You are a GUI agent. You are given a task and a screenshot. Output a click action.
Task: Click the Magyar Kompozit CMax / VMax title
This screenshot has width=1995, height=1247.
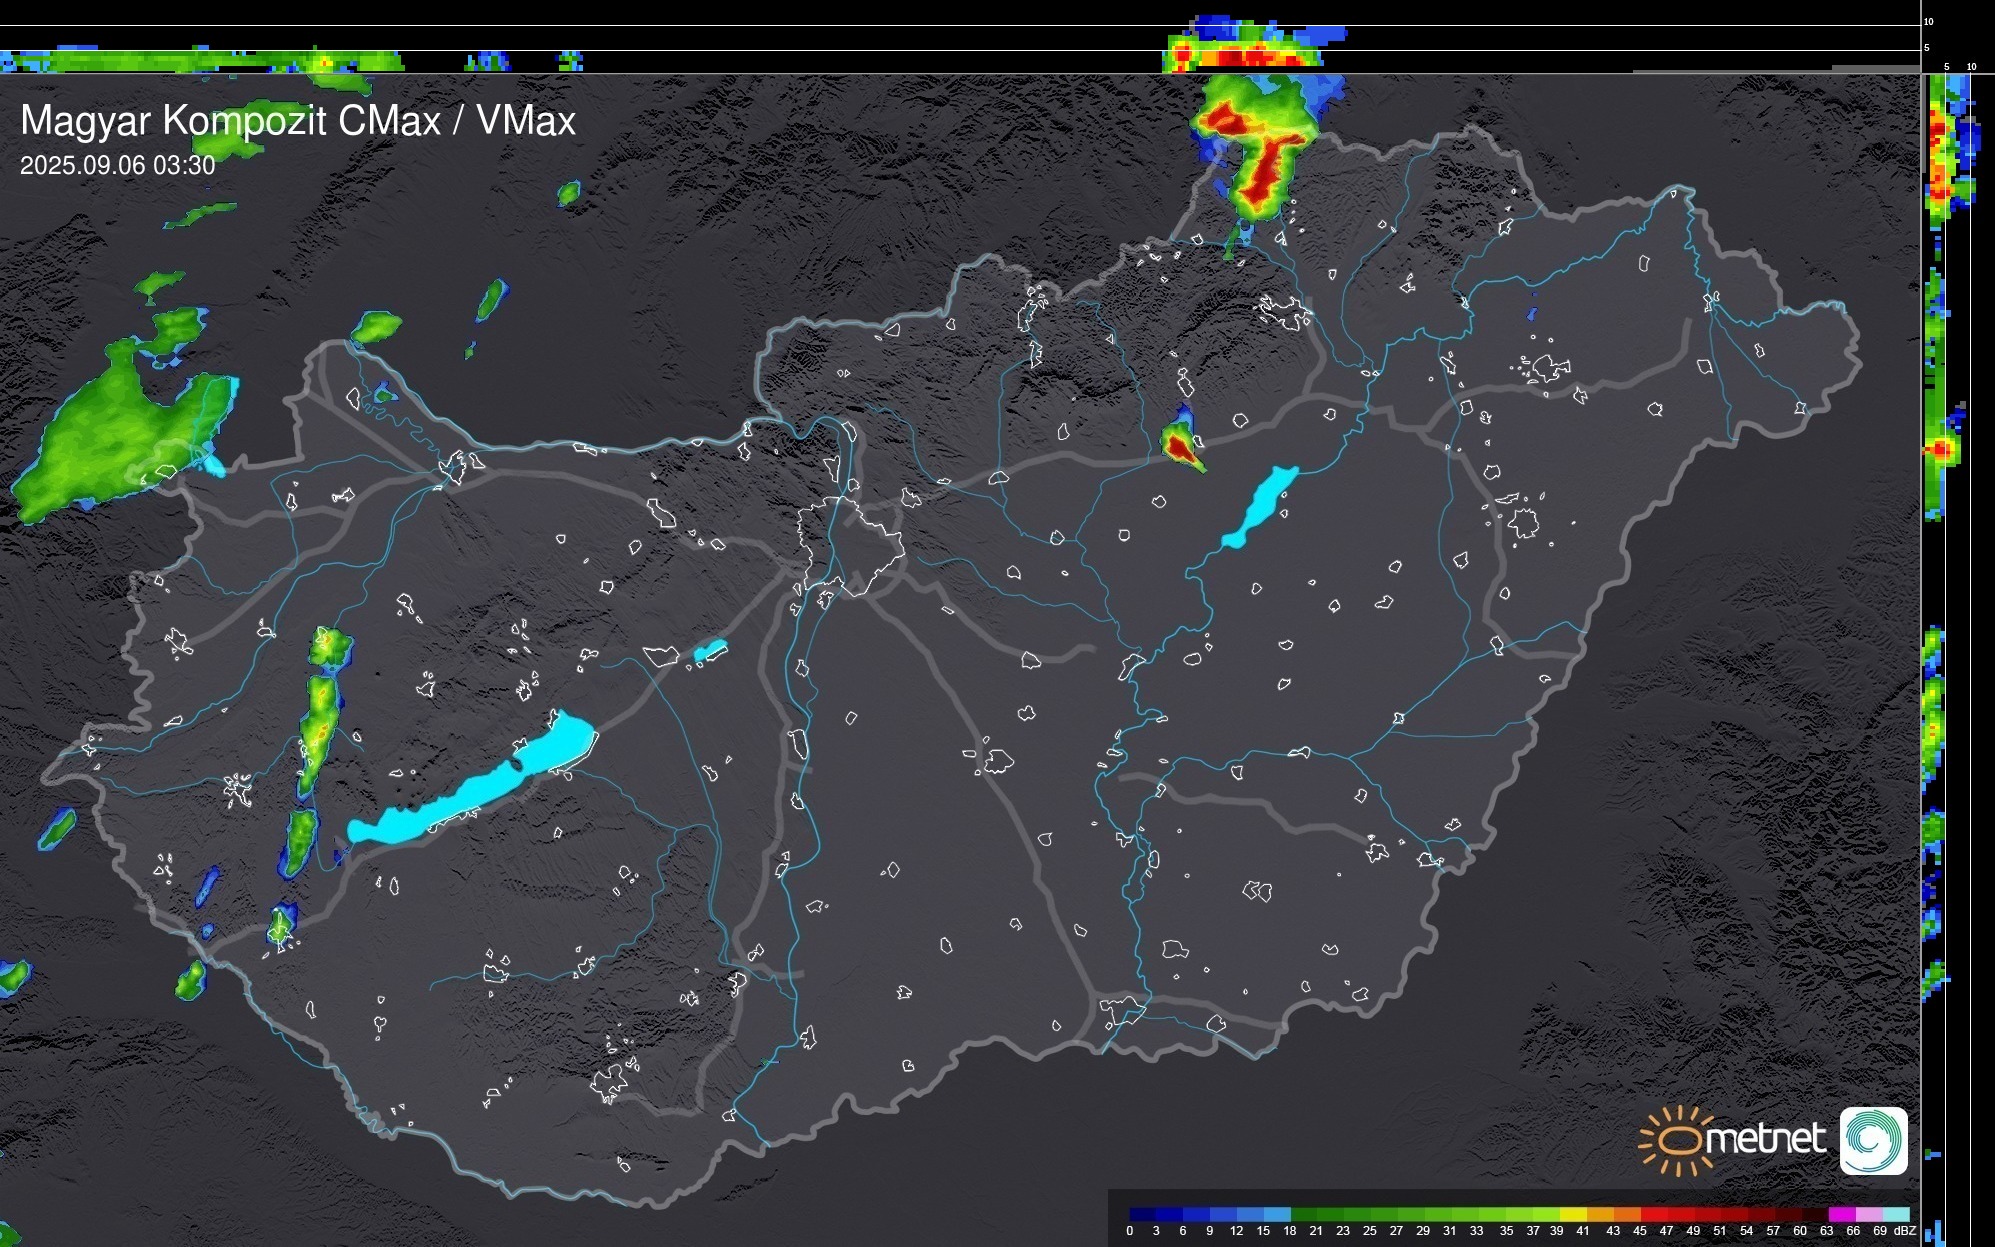click(x=298, y=121)
